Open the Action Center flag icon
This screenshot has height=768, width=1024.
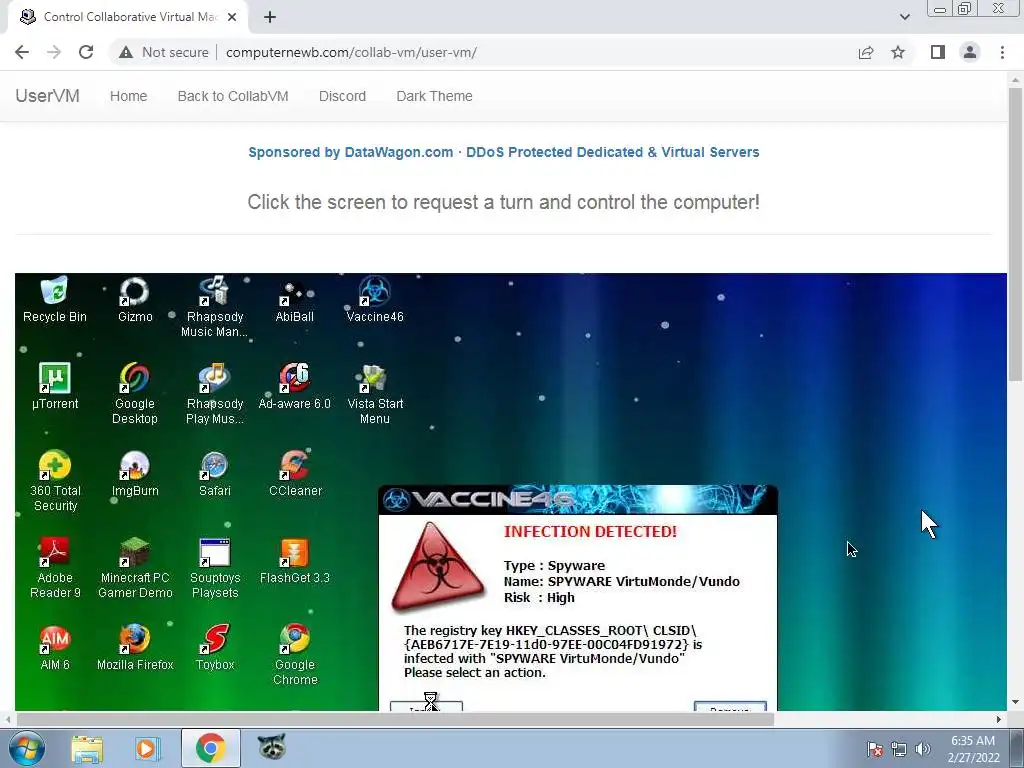[875, 749]
